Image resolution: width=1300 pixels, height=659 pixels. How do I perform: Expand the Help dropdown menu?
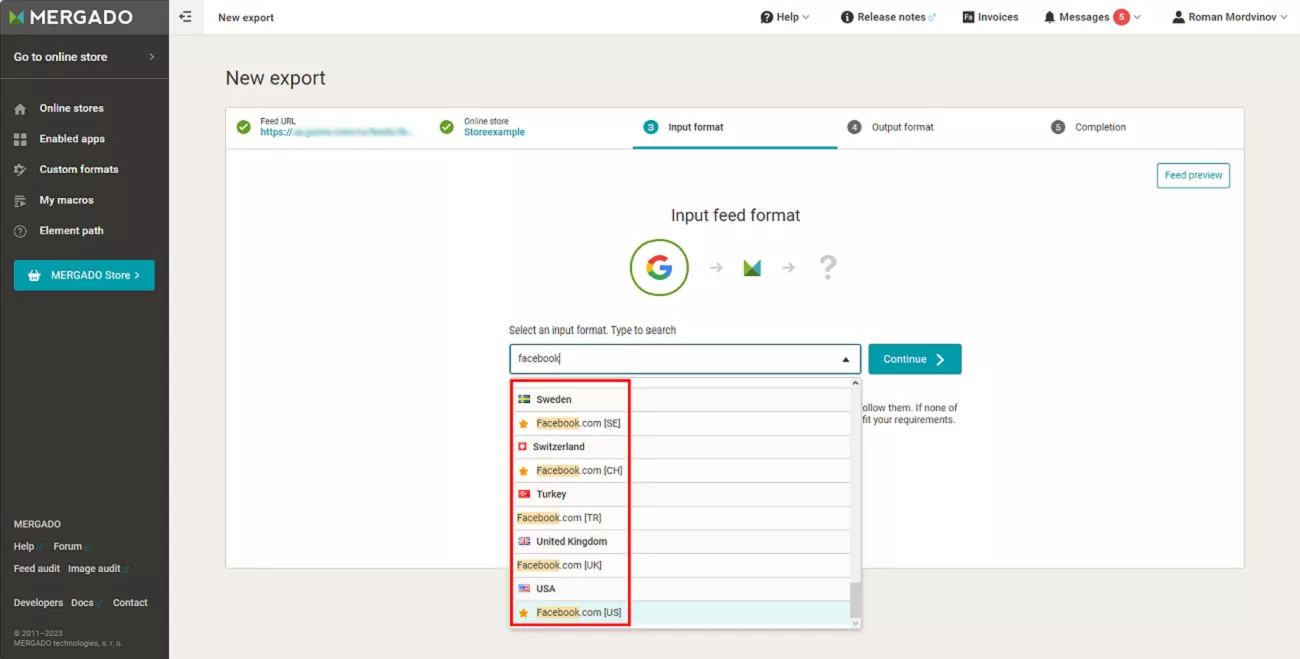point(785,17)
